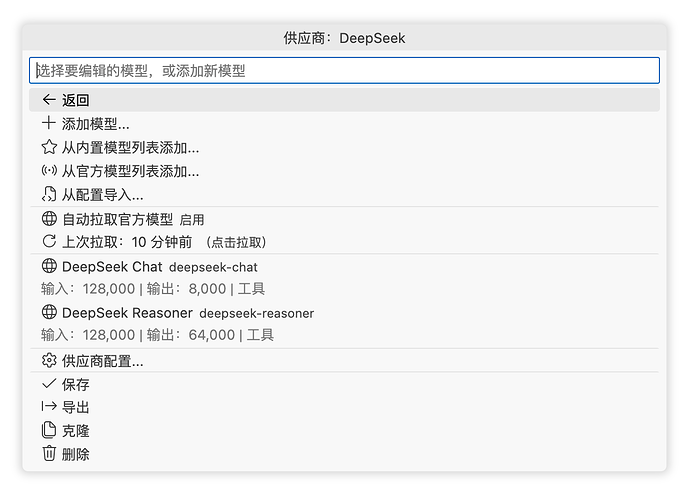Click the 输出: 8,000 detail line
This screenshot has width=690, height=497.
tap(153, 289)
